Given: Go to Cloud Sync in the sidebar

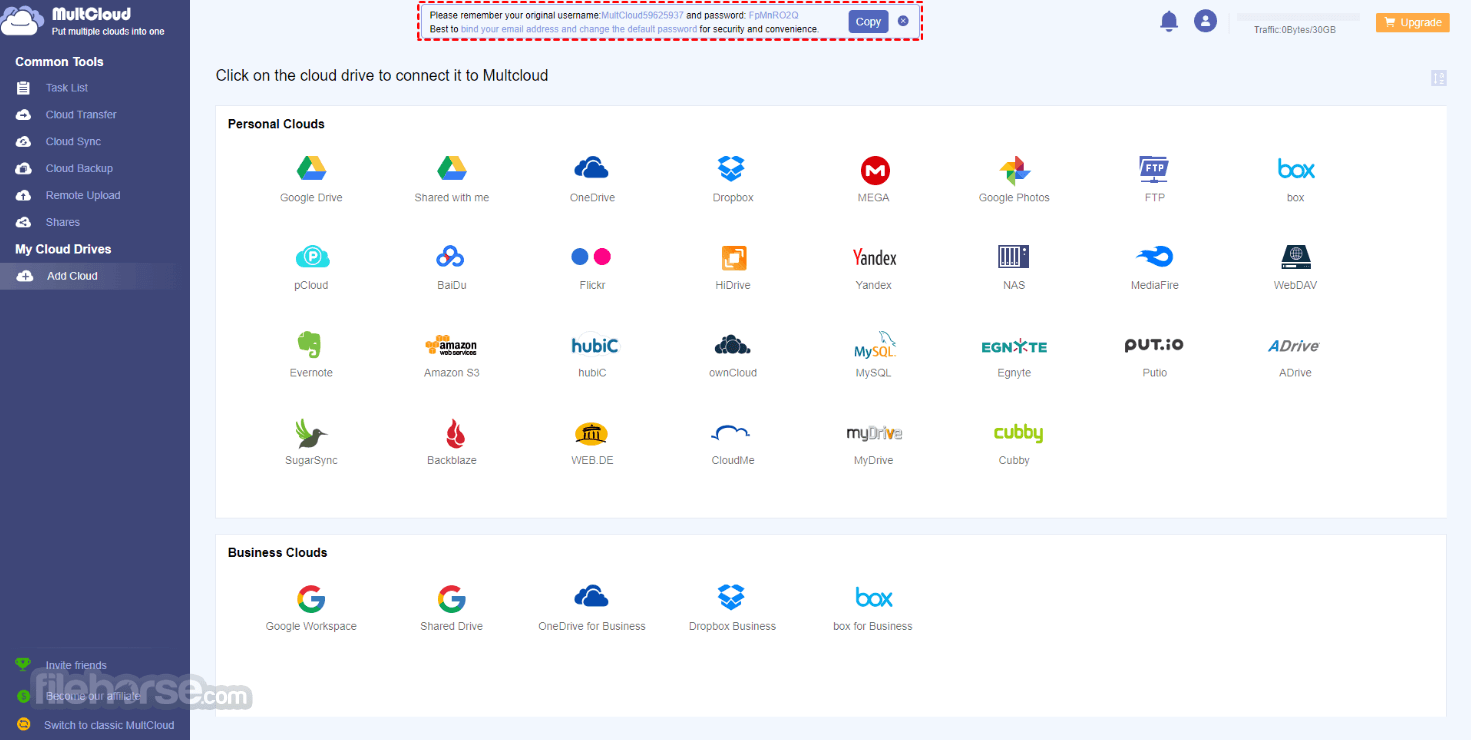Looking at the screenshot, I should (x=73, y=142).
